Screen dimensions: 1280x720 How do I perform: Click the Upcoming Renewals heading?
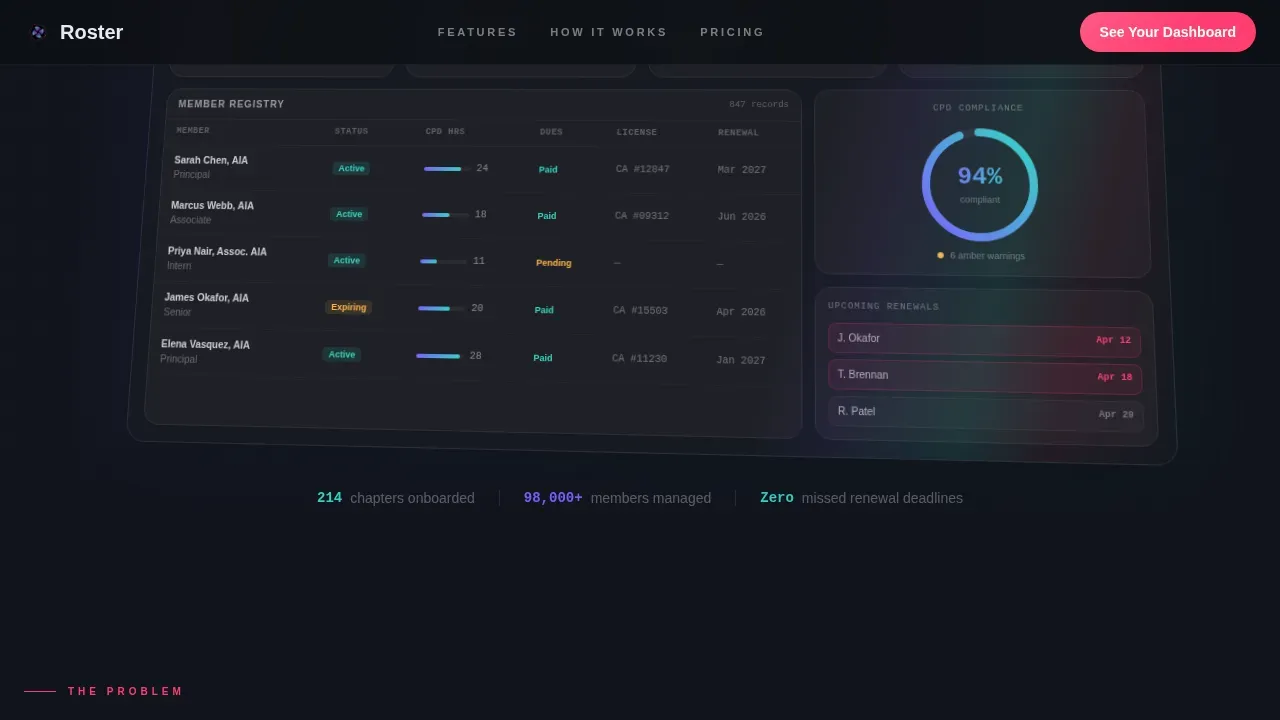coord(884,306)
